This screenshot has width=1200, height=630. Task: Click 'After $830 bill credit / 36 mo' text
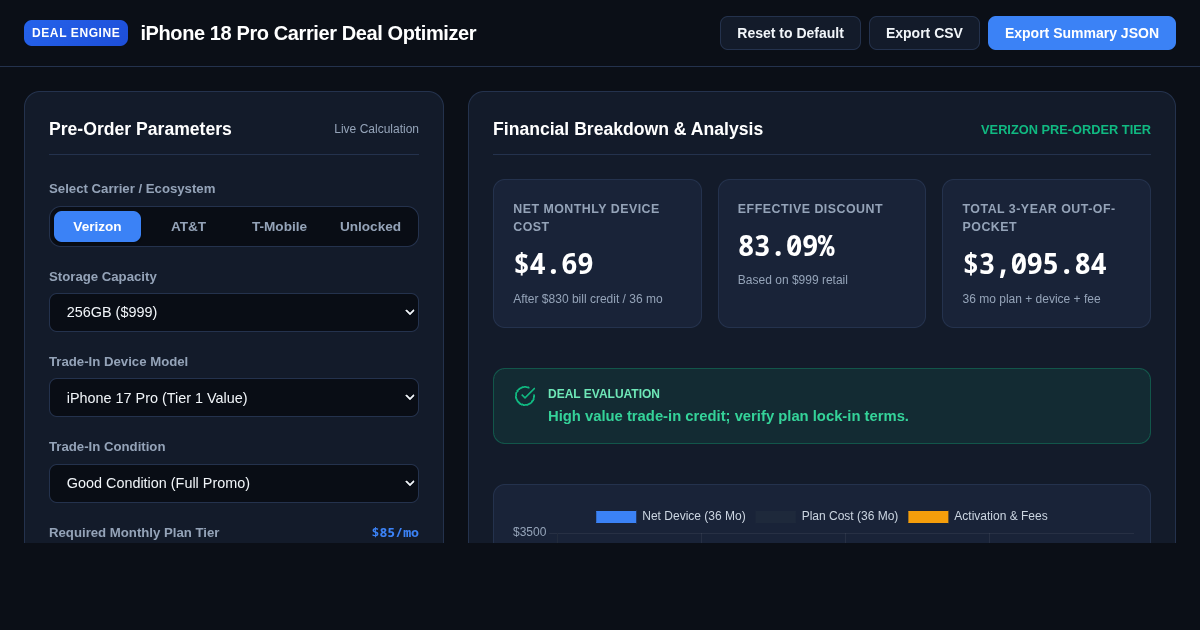coord(588,299)
